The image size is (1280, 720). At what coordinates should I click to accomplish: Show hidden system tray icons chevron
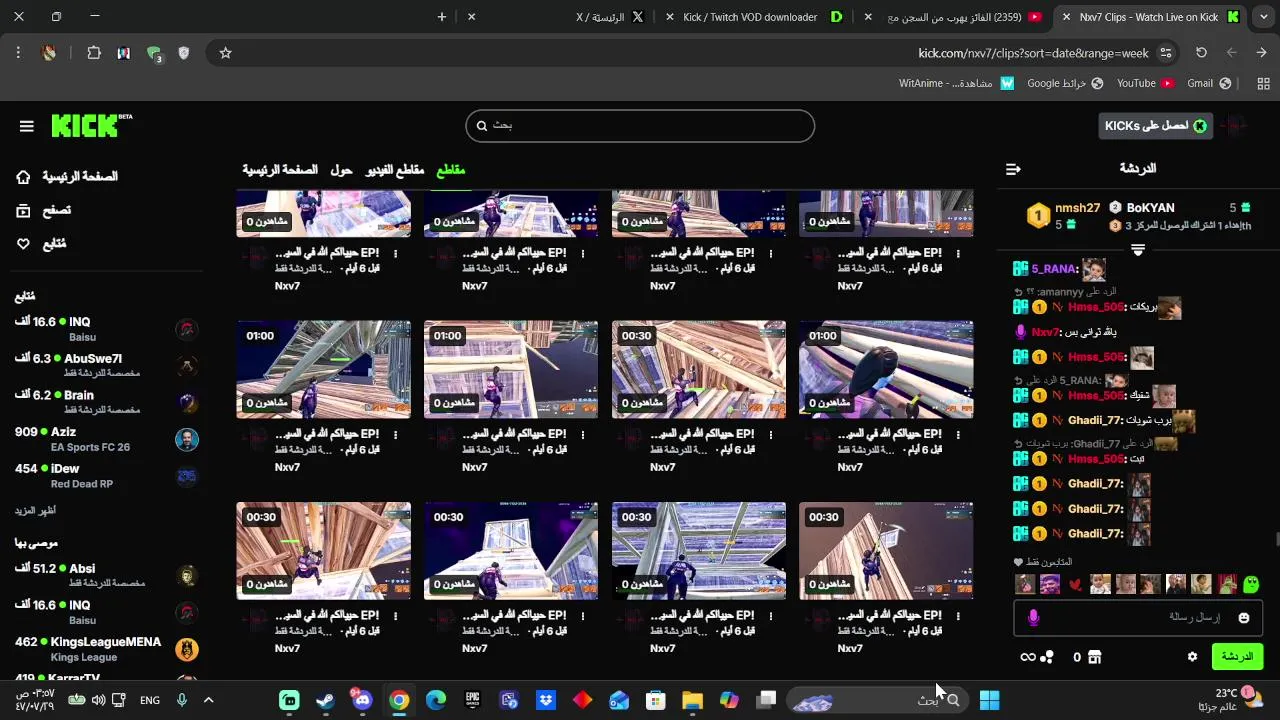pyautogui.click(x=208, y=700)
